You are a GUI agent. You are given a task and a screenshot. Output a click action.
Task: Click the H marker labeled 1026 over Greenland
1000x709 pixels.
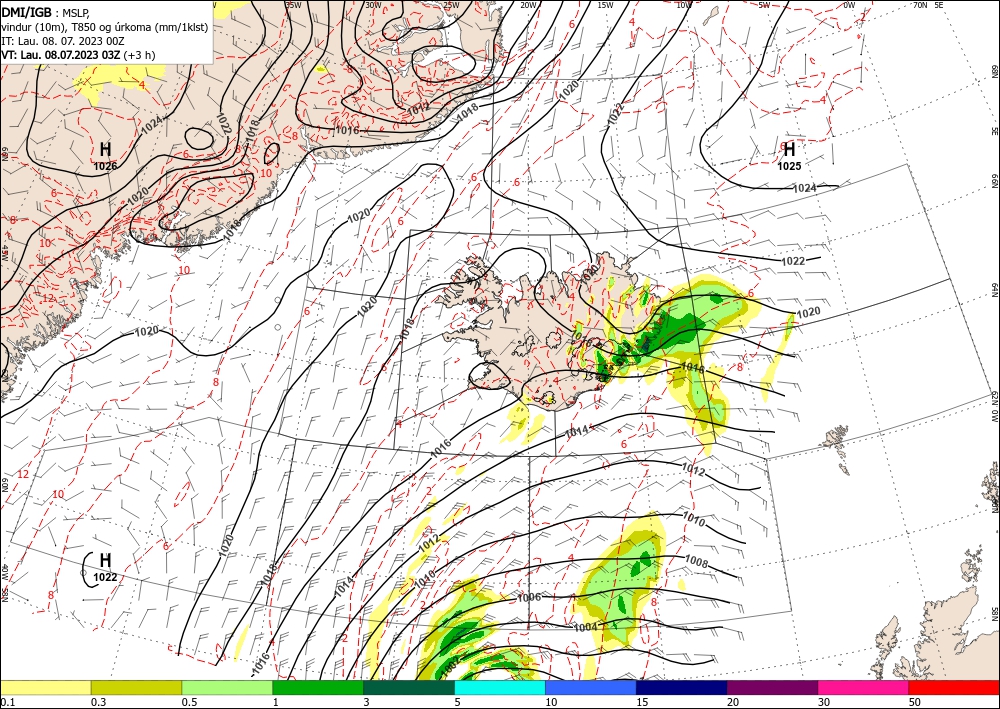click(x=106, y=150)
